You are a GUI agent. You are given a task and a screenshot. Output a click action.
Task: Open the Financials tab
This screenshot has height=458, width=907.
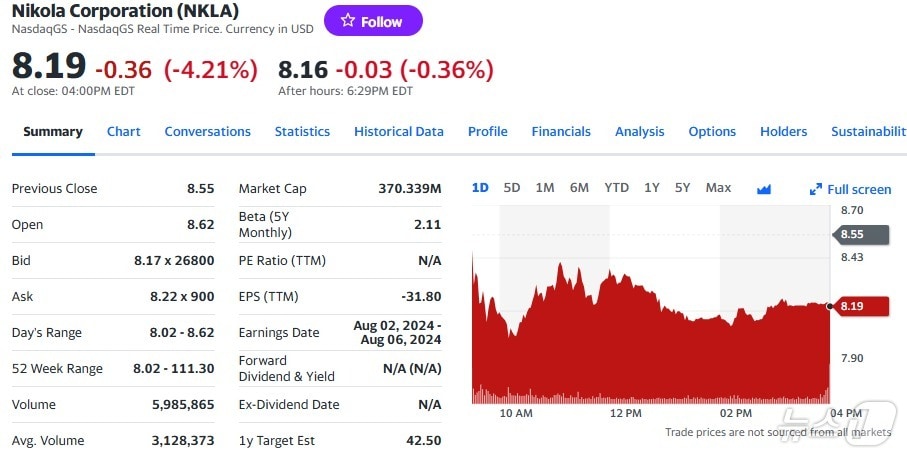[x=561, y=131]
